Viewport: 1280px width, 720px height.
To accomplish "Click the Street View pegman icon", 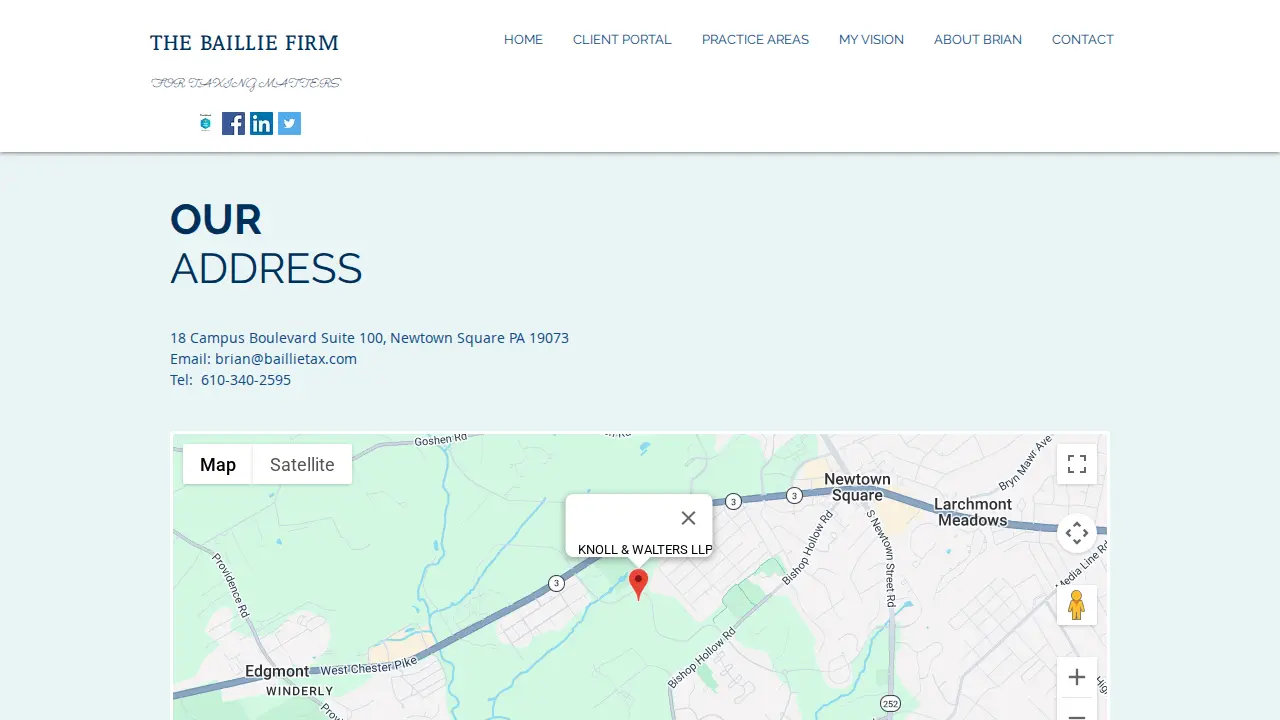I will (x=1077, y=605).
